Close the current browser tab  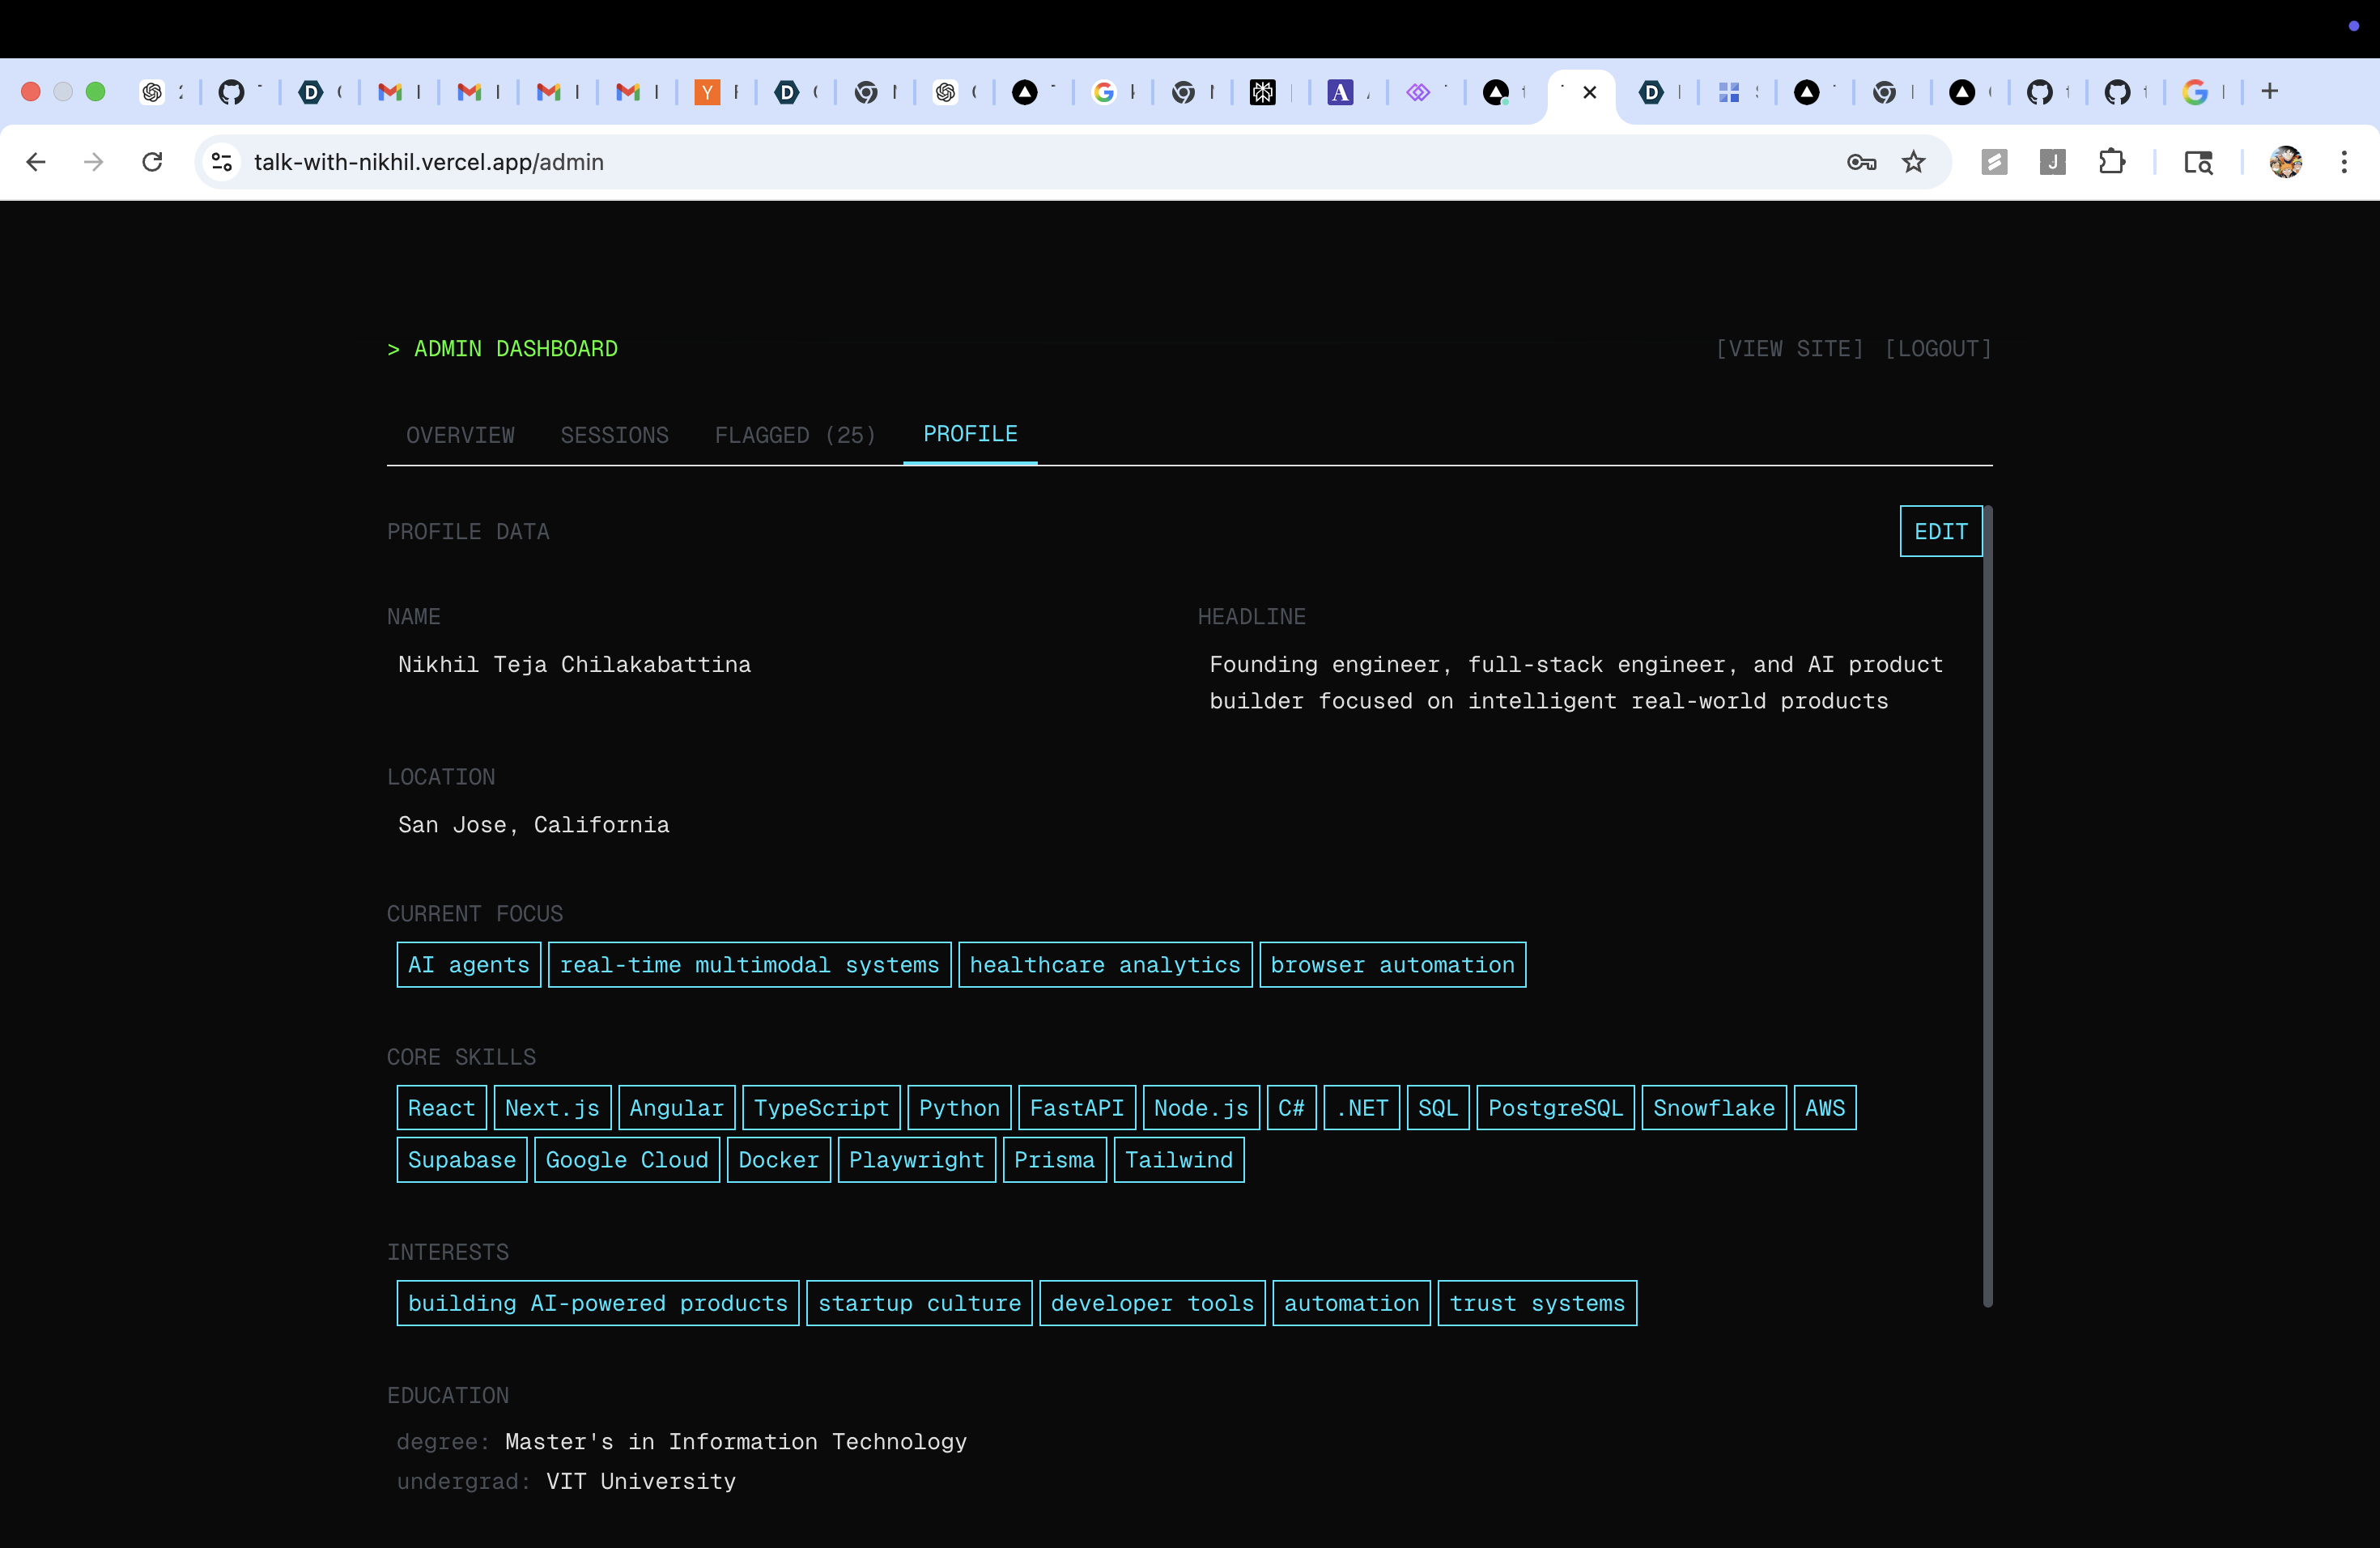(1590, 92)
